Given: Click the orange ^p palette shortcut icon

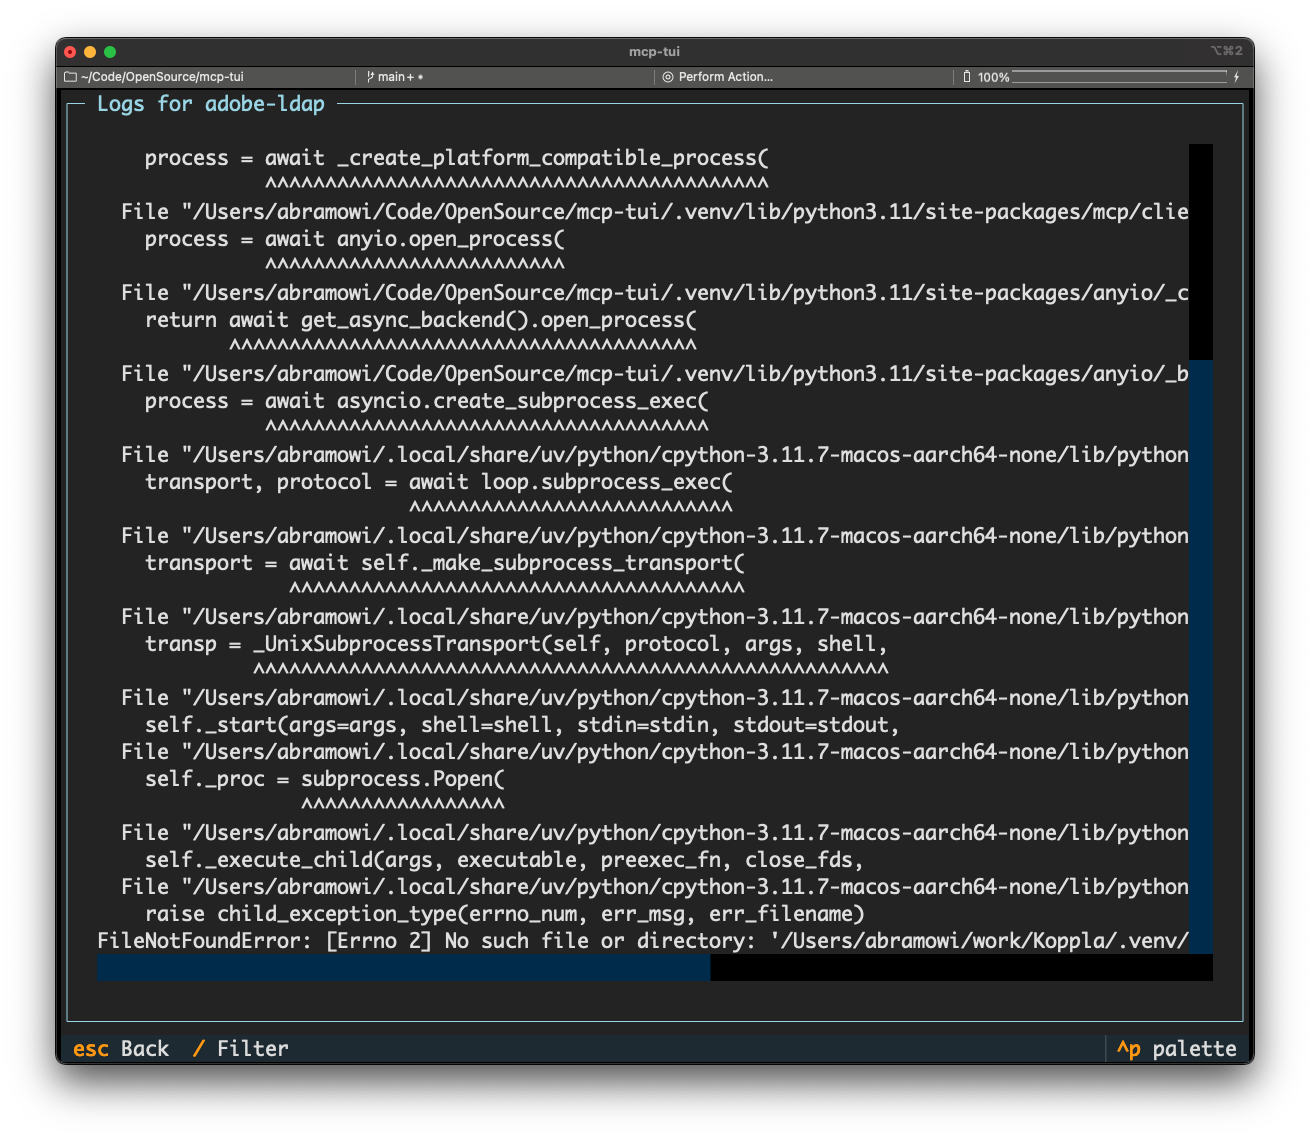Looking at the screenshot, I should [1129, 1049].
